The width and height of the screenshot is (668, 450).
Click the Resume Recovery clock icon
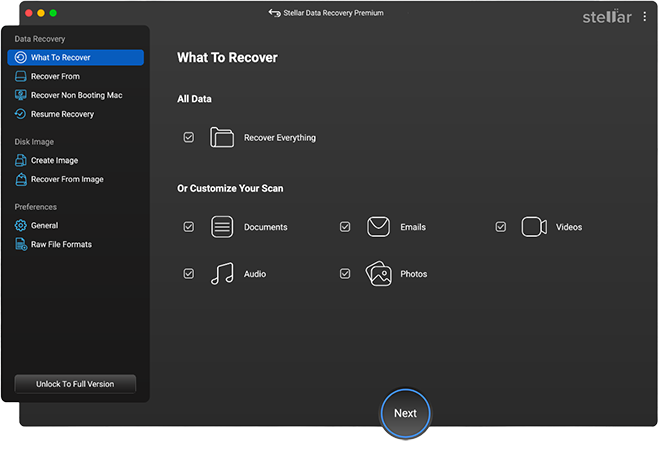tap(20, 114)
